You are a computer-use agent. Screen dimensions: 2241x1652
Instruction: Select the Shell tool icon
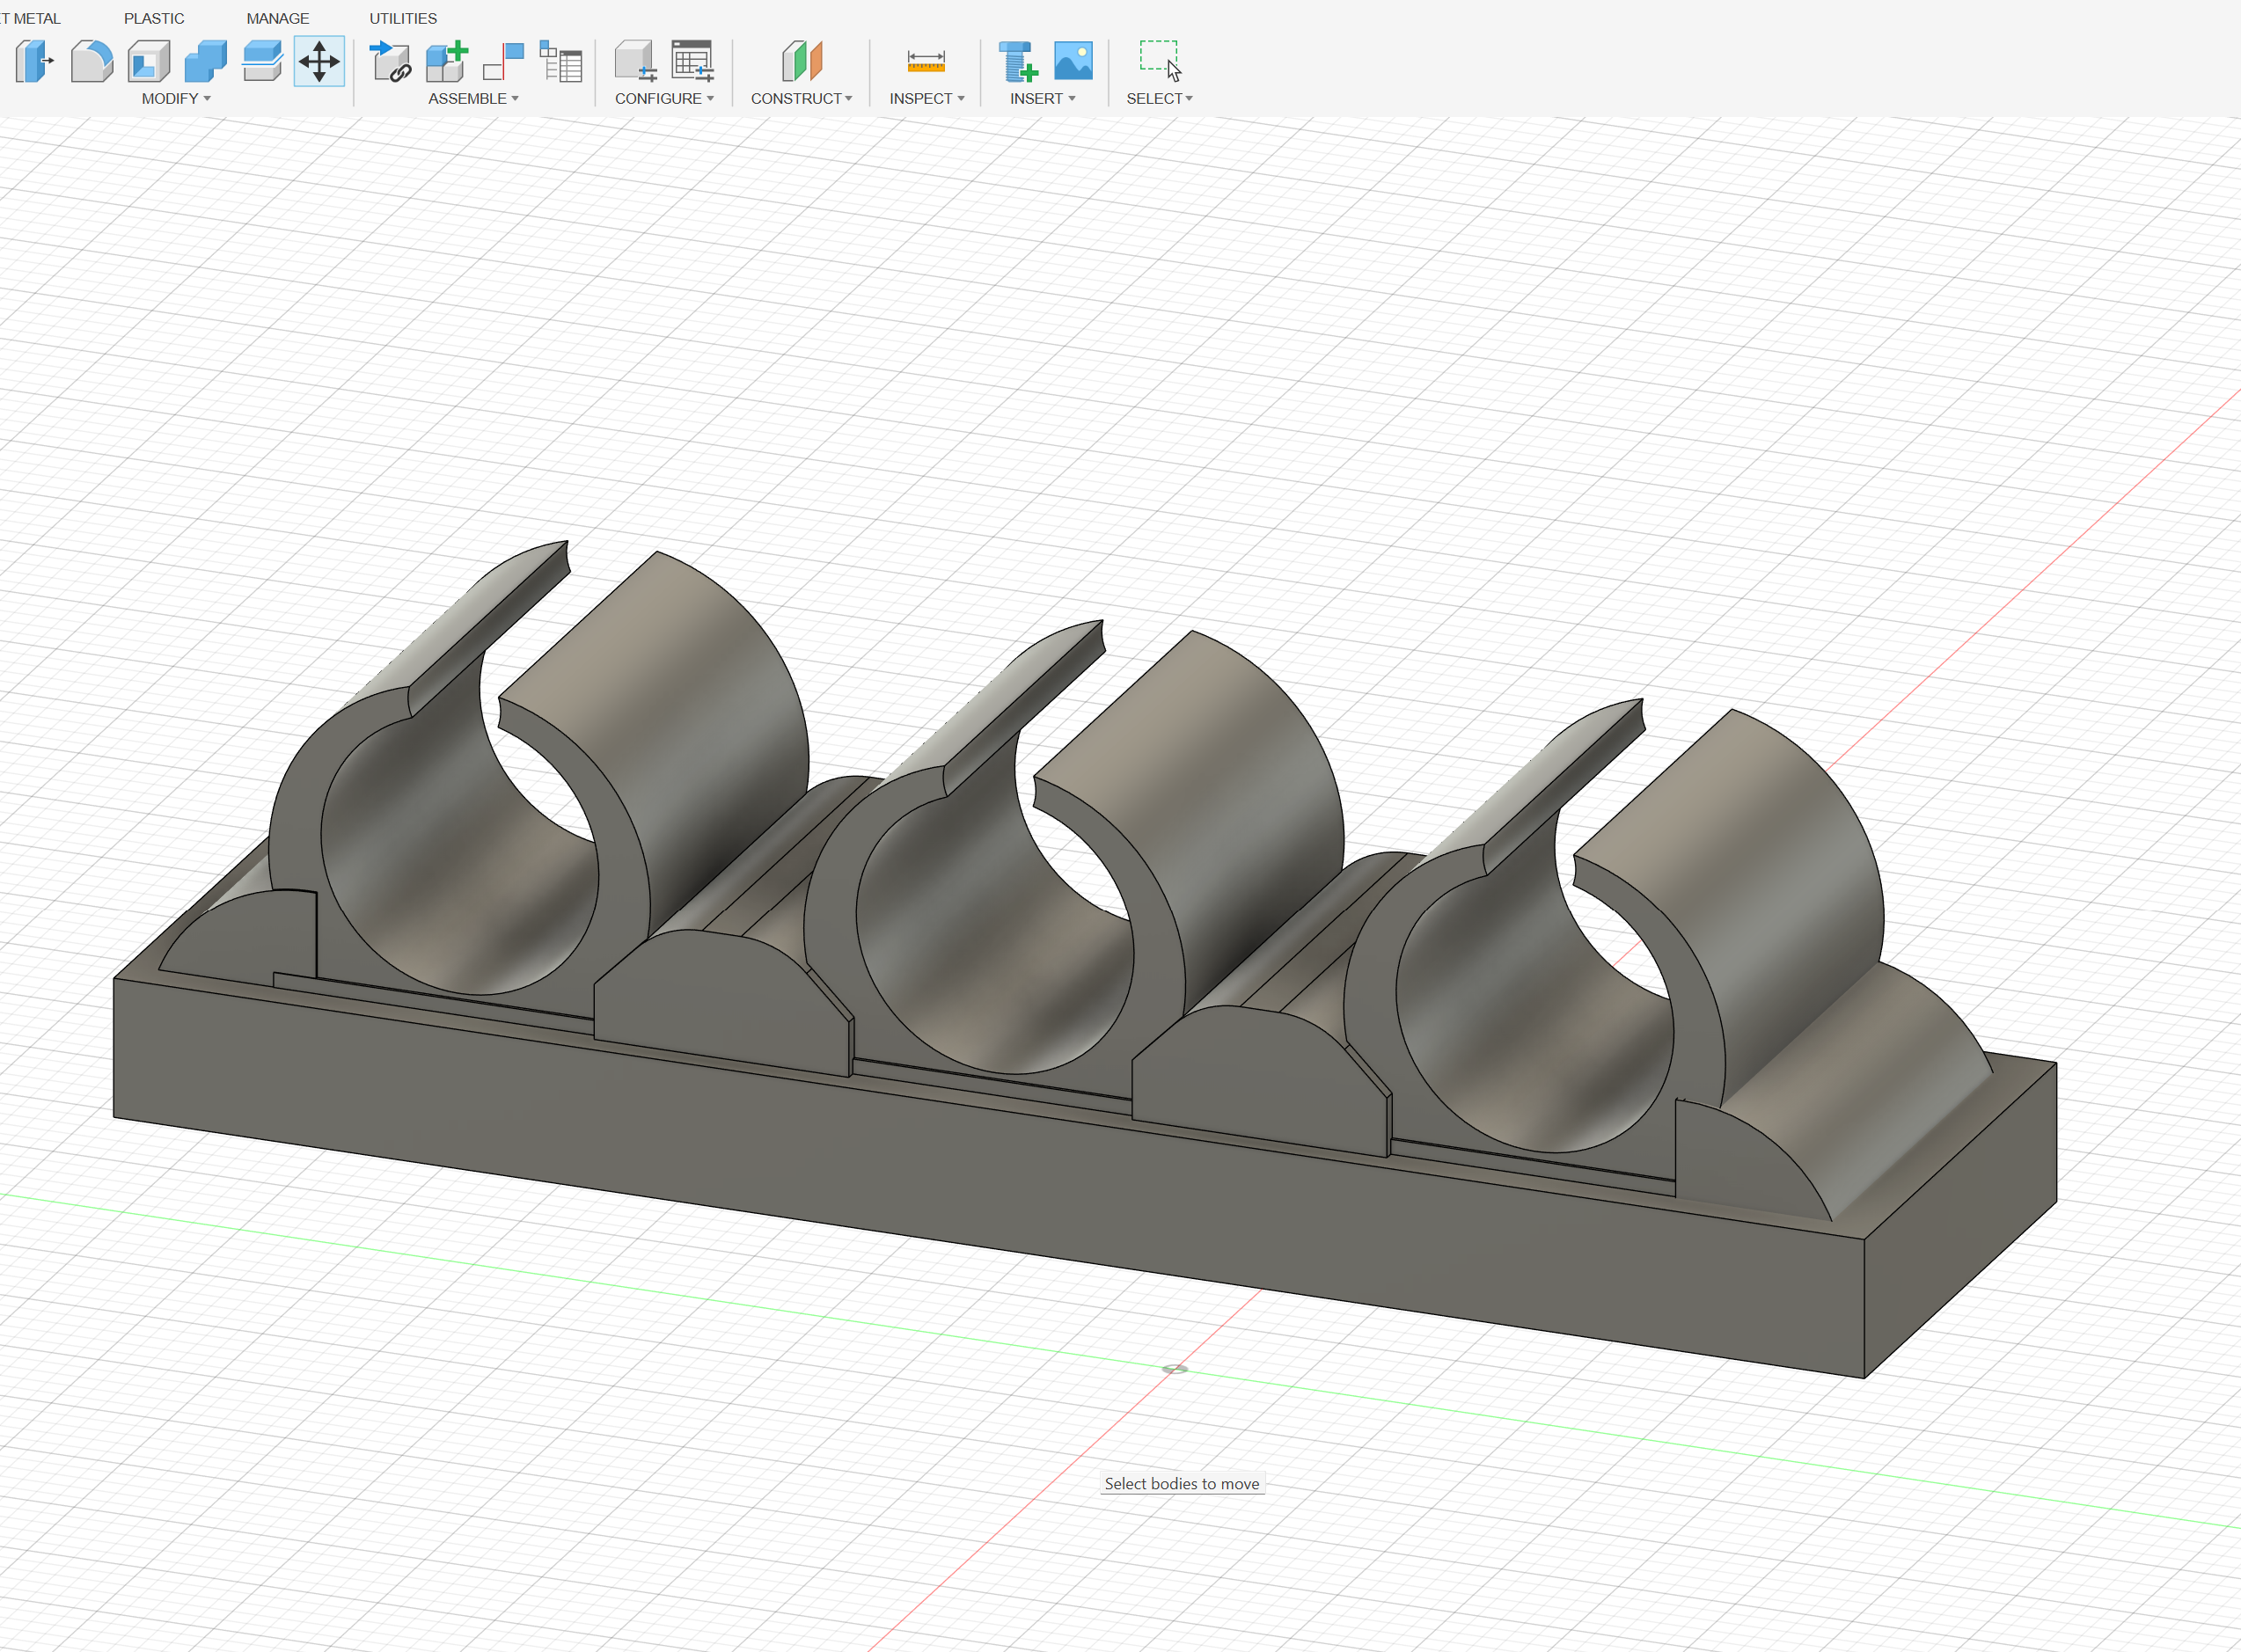point(148,62)
